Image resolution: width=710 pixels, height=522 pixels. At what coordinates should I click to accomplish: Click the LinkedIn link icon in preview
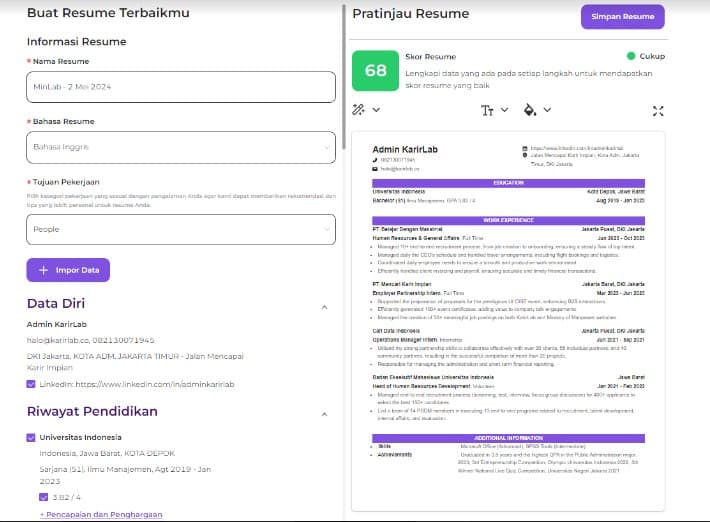(x=525, y=148)
